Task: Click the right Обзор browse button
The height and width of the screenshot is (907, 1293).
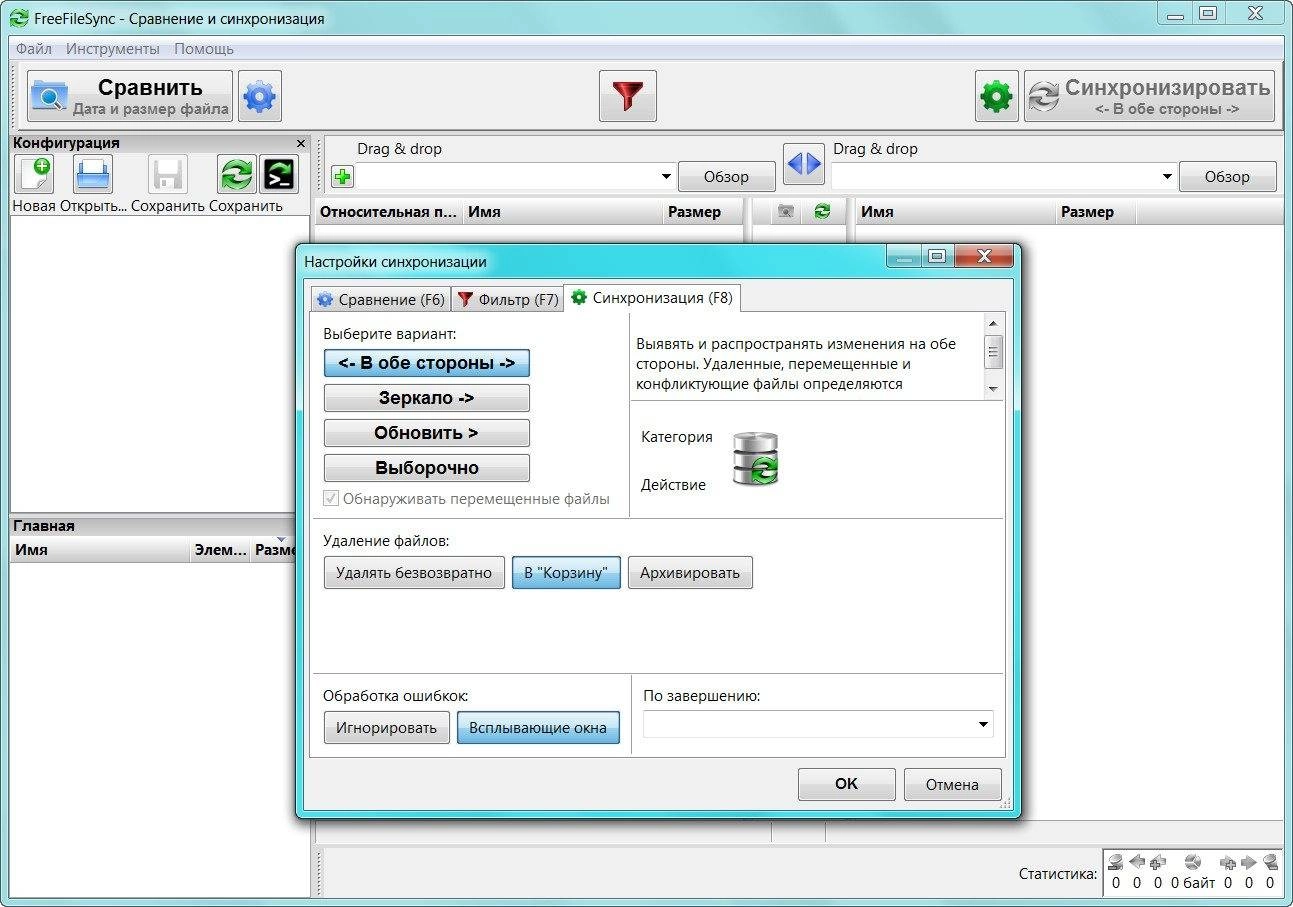Action: tap(1227, 176)
